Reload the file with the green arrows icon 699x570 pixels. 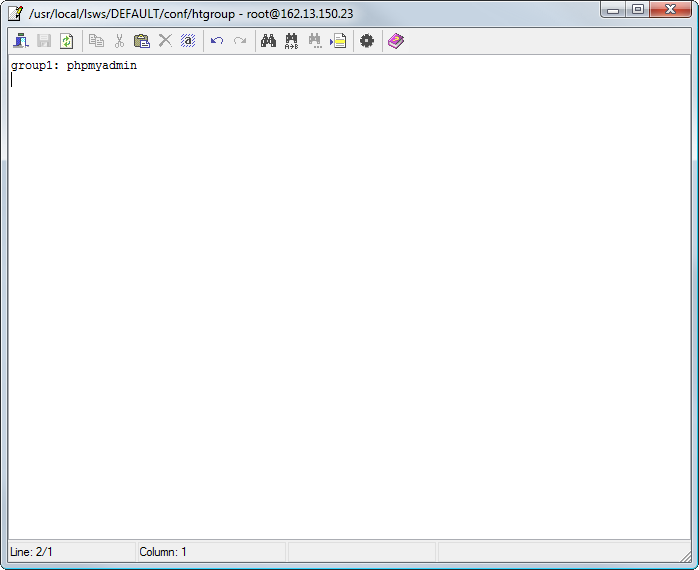[67, 41]
